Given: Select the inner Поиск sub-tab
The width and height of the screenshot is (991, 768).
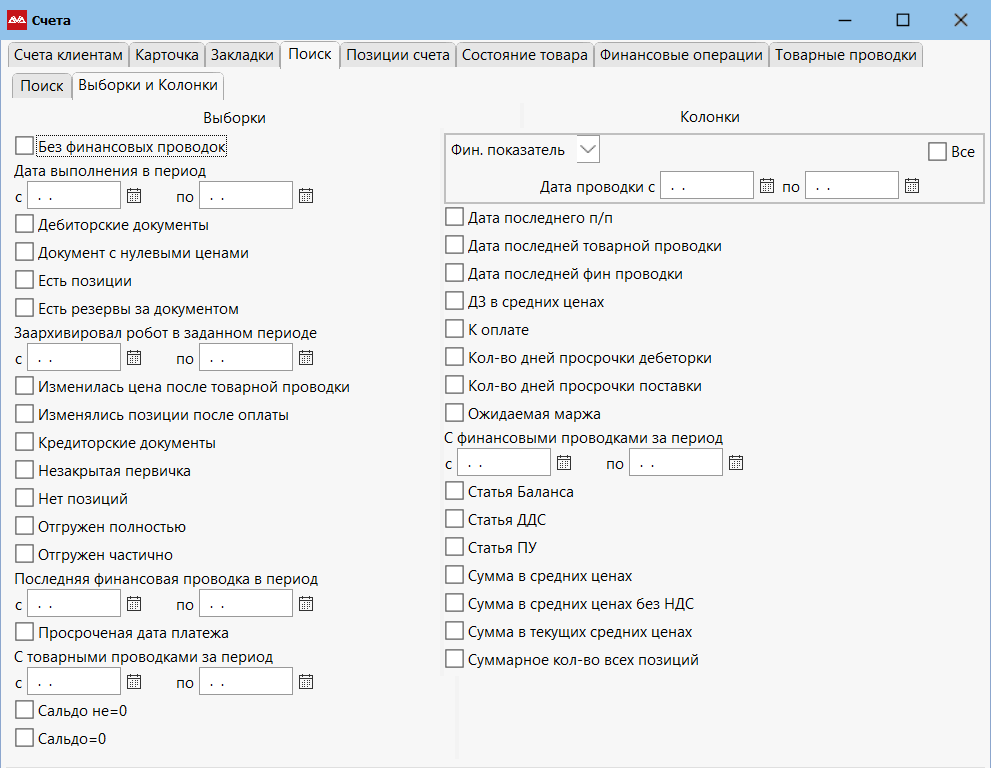Looking at the screenshot, I should (42, 86).
